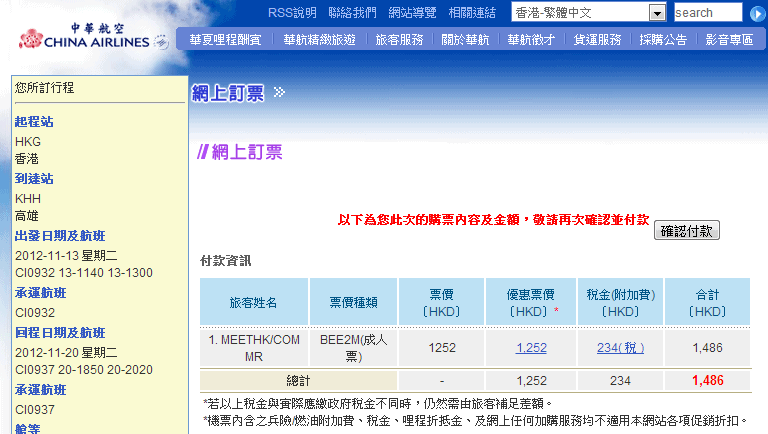This screenshot has height=434, width=768.
Task: Open the 相關連結 related links
Action: tap(472, 13)
